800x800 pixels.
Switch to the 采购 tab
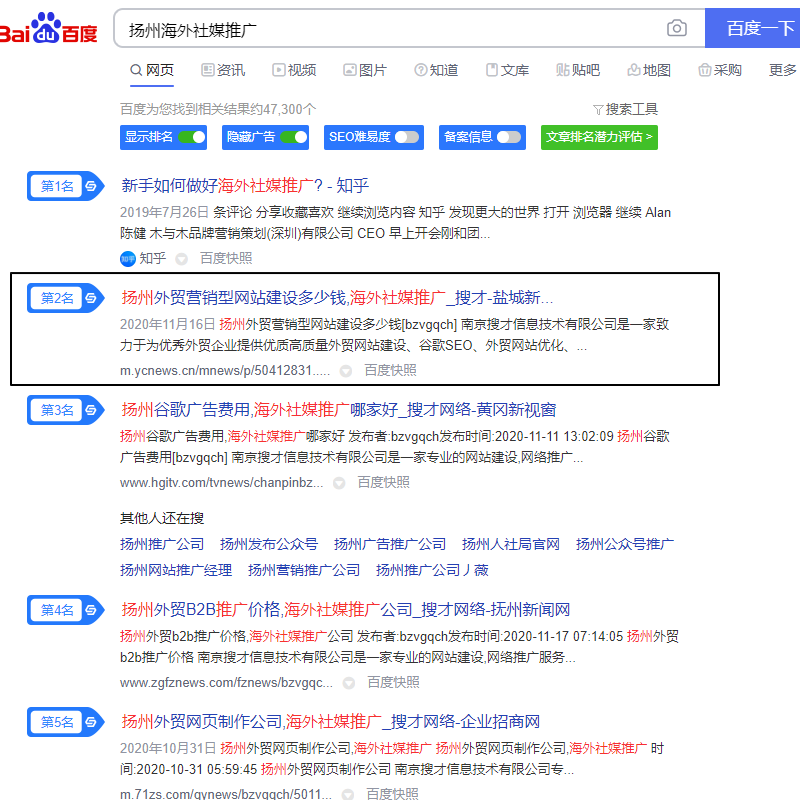[x=720, y=70]
